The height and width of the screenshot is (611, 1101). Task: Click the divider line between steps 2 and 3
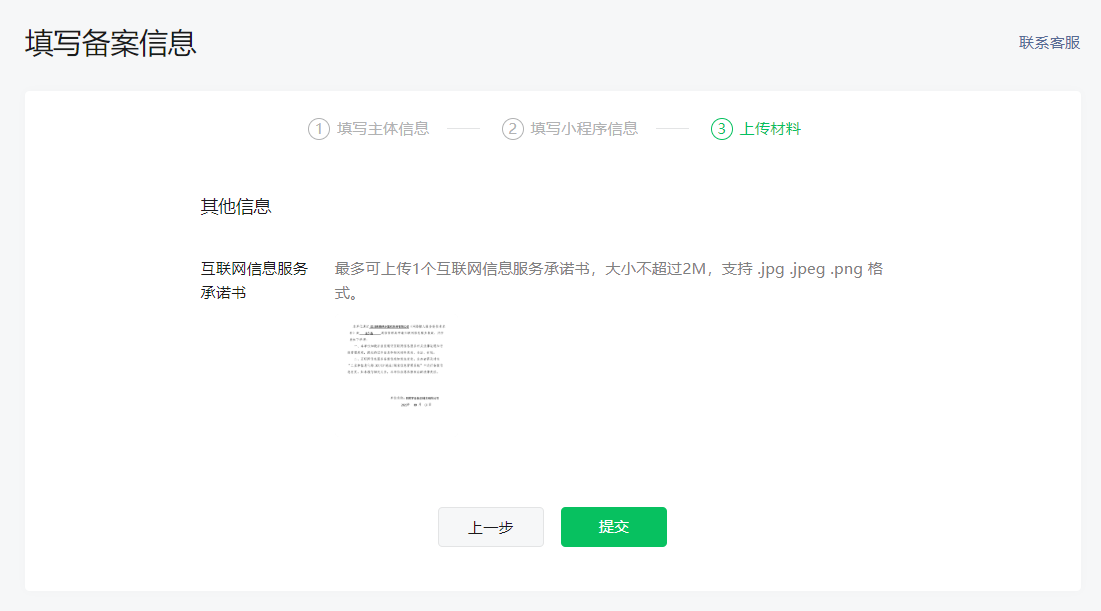(x=672, y=129)
